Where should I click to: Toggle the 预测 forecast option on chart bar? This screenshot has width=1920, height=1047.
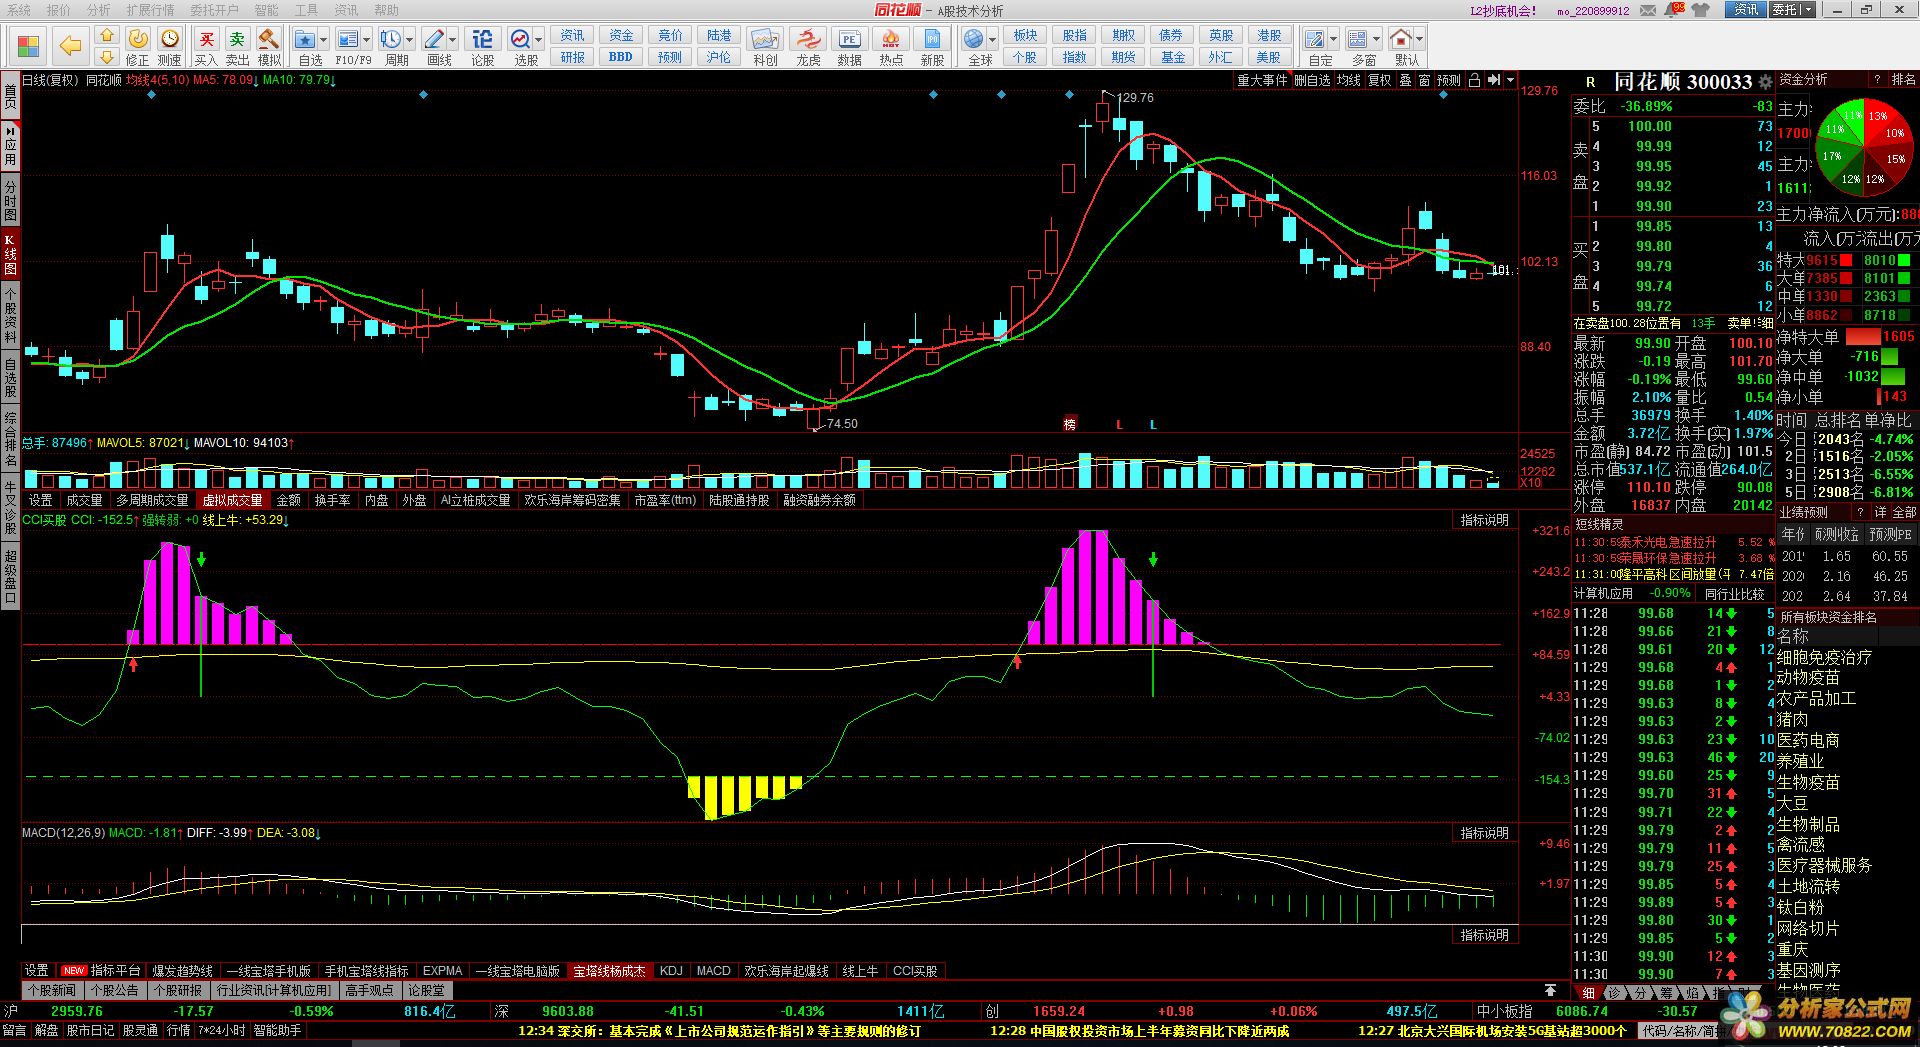(x=1449, y=80)
